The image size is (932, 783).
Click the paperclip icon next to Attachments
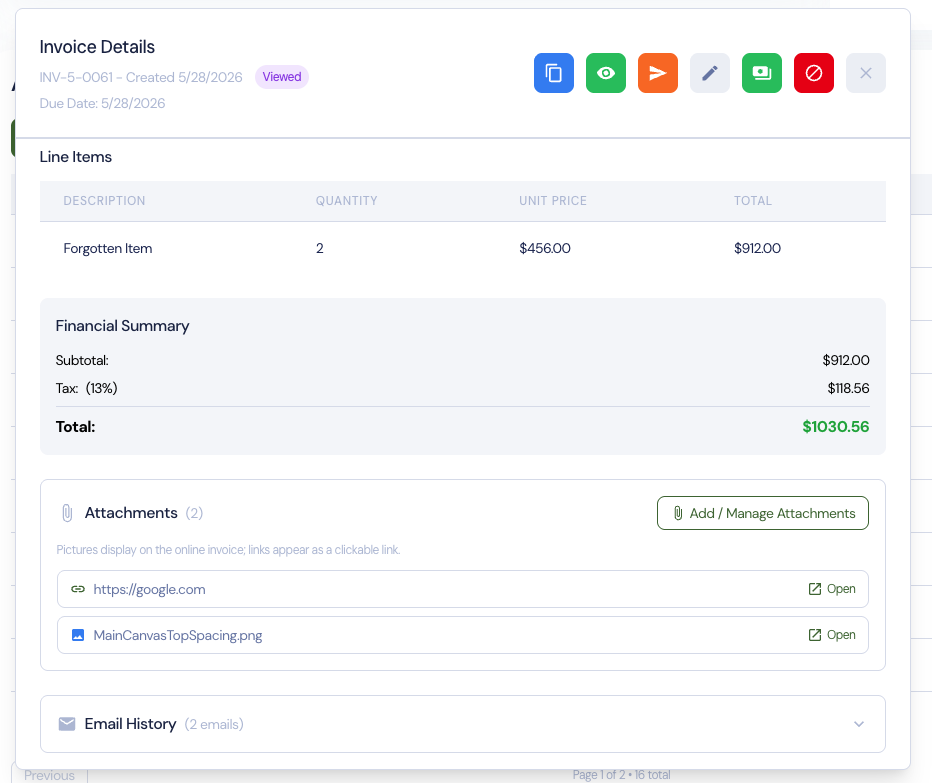point(67,513)
